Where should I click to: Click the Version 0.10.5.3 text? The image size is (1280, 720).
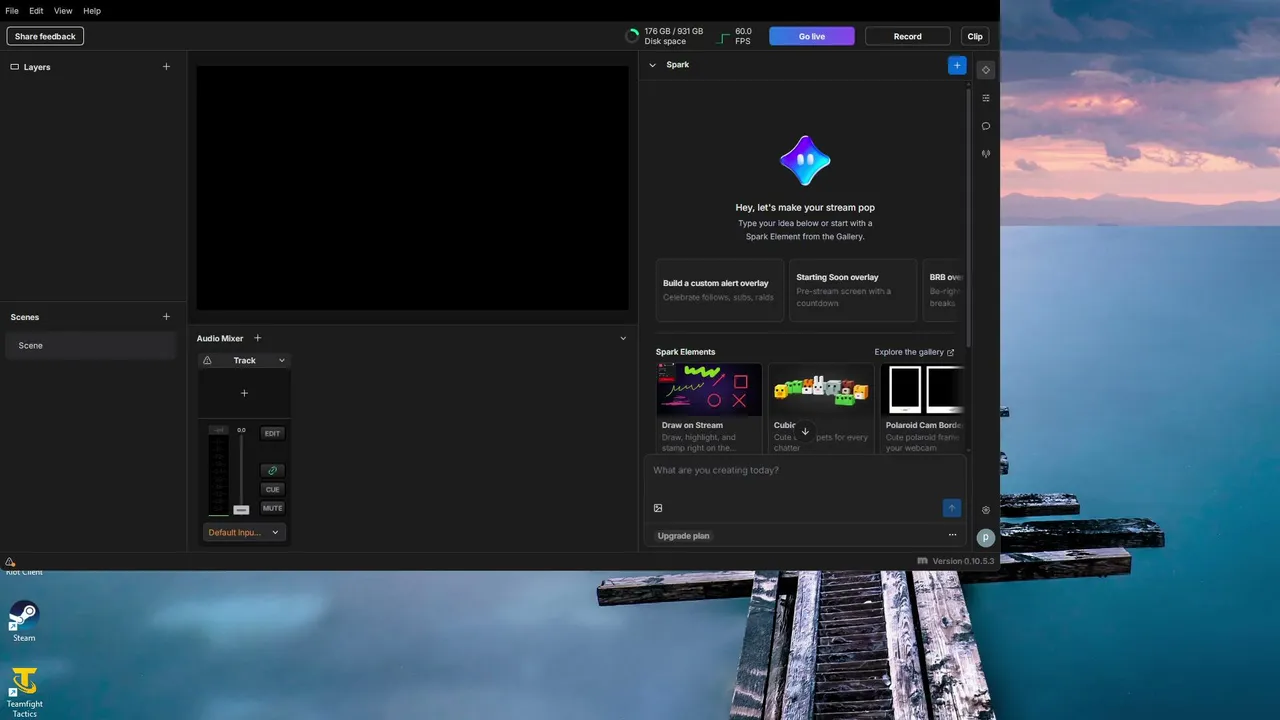point(964,562)
